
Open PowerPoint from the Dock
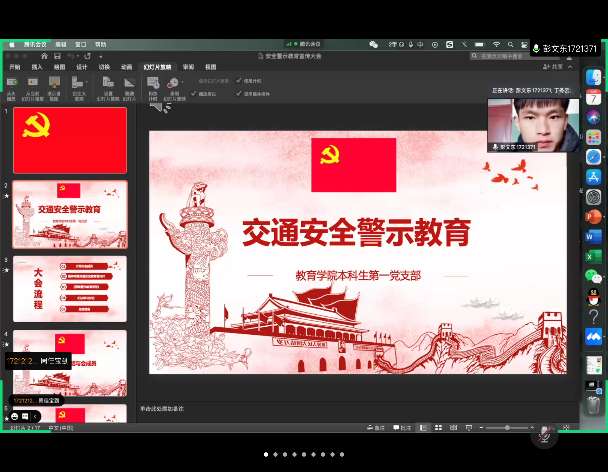point(593,217)
